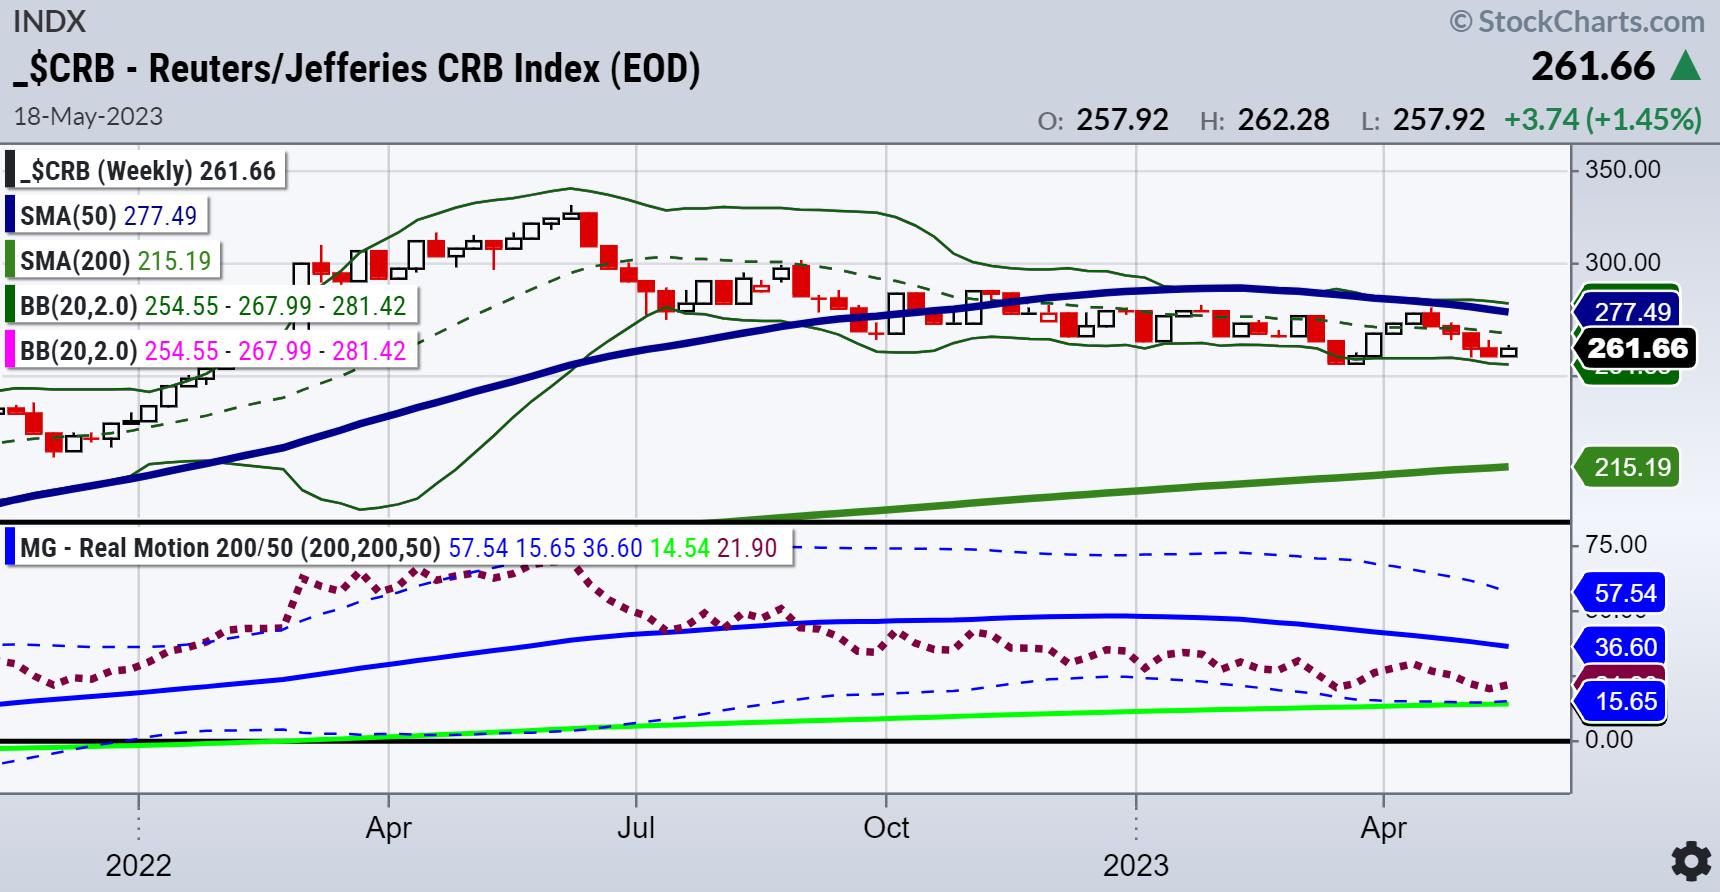Click the Reuters/Jefferies CRB Index chart title
The image size is (1720, 892).
357,68
